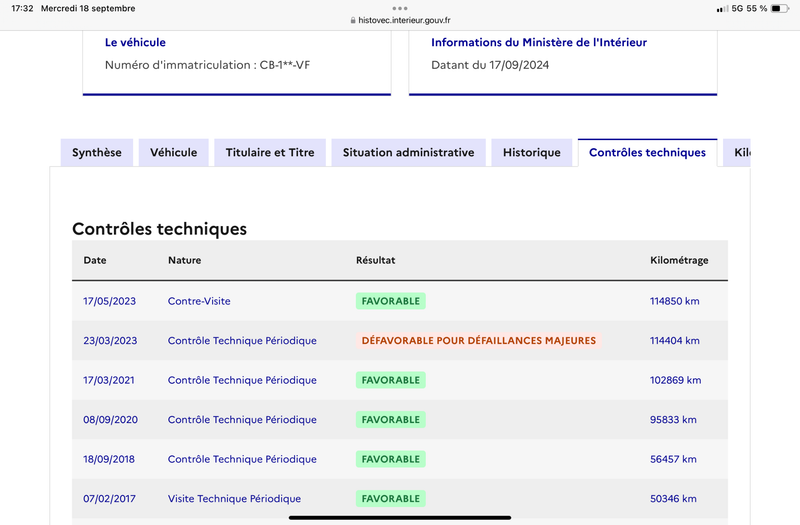Click the FAVORABLE badge for 17/03/2021
The width and height of the screenshot is (800, 525).
(x=391, y=380)
